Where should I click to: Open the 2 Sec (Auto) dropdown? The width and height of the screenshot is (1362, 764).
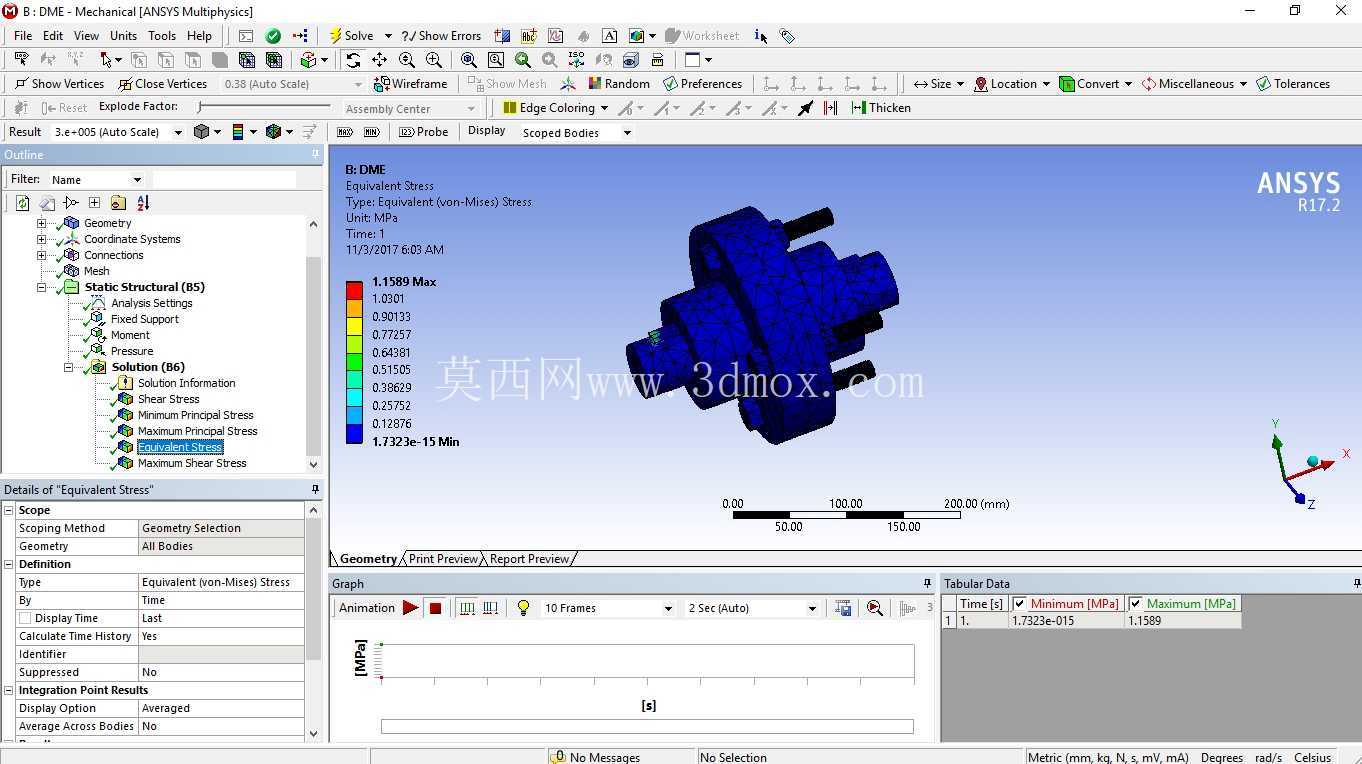coord(811,608)
